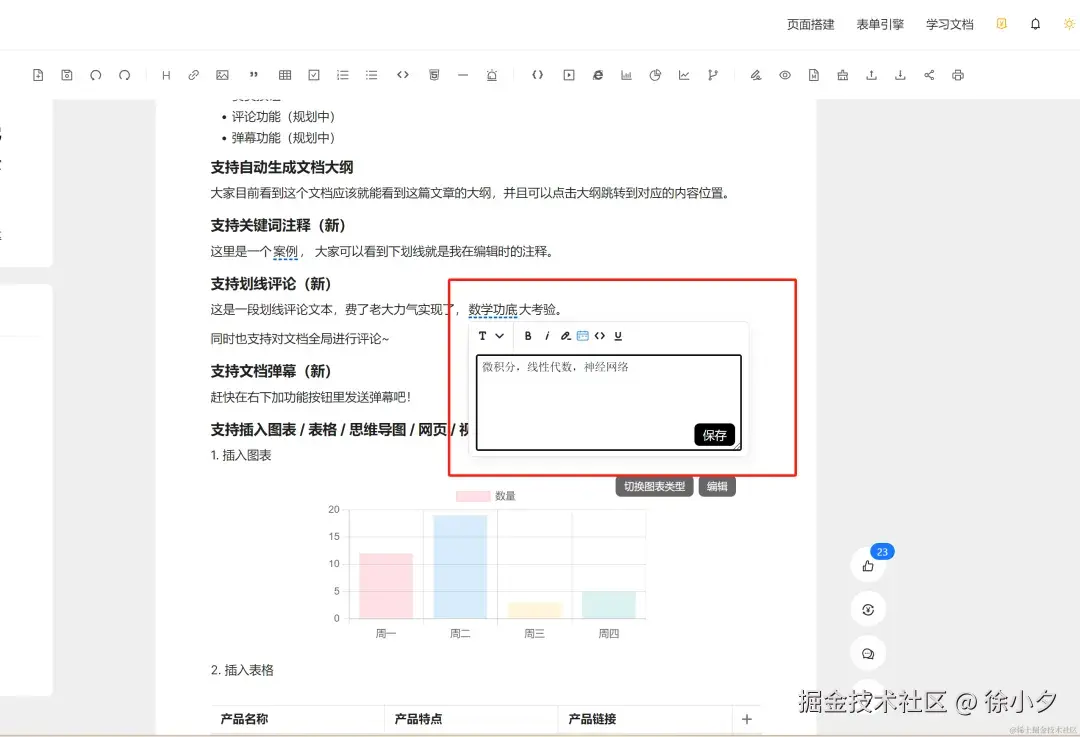Screen dimensions: 1080x737
Task: Open the print icon in the toolbar
Action: (x=957, y=74)
